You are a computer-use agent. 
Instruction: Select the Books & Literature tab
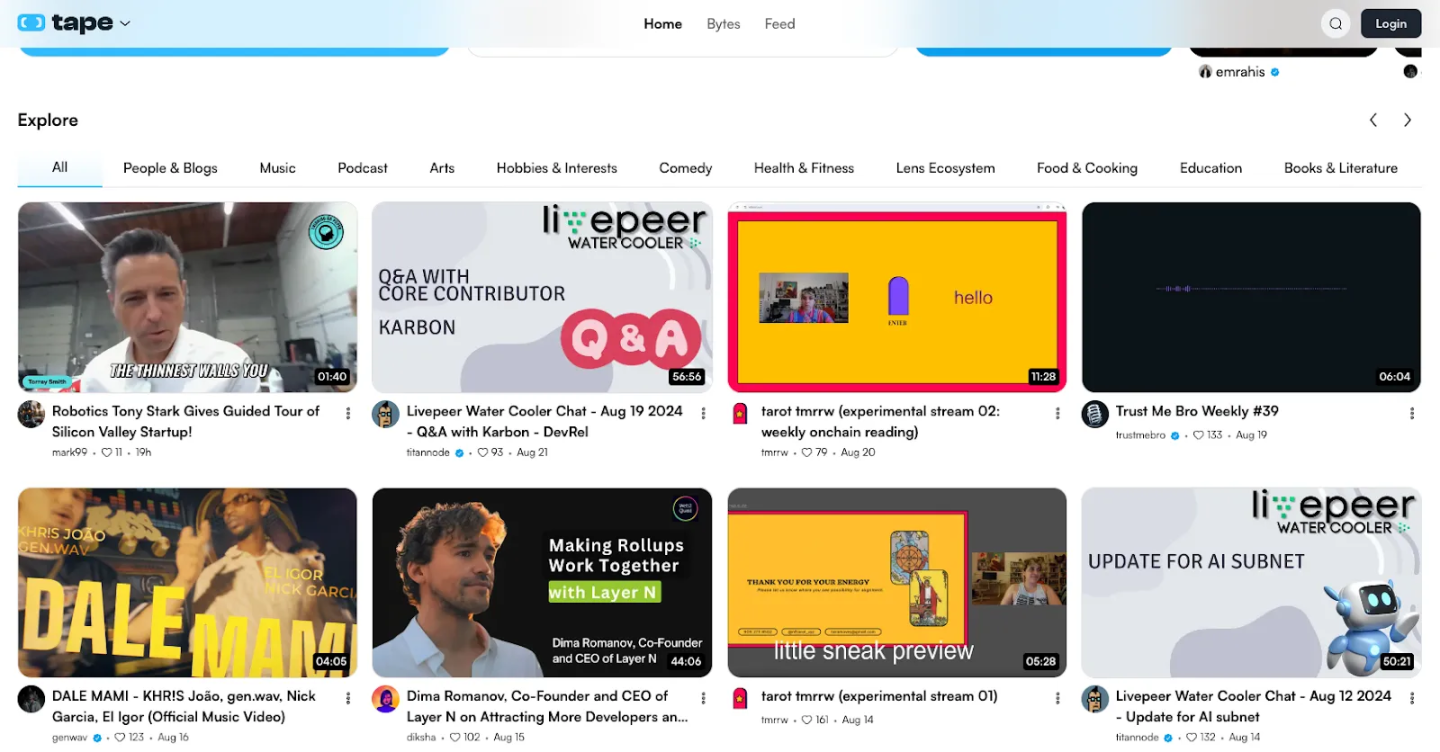click(x=1341, y=168)
